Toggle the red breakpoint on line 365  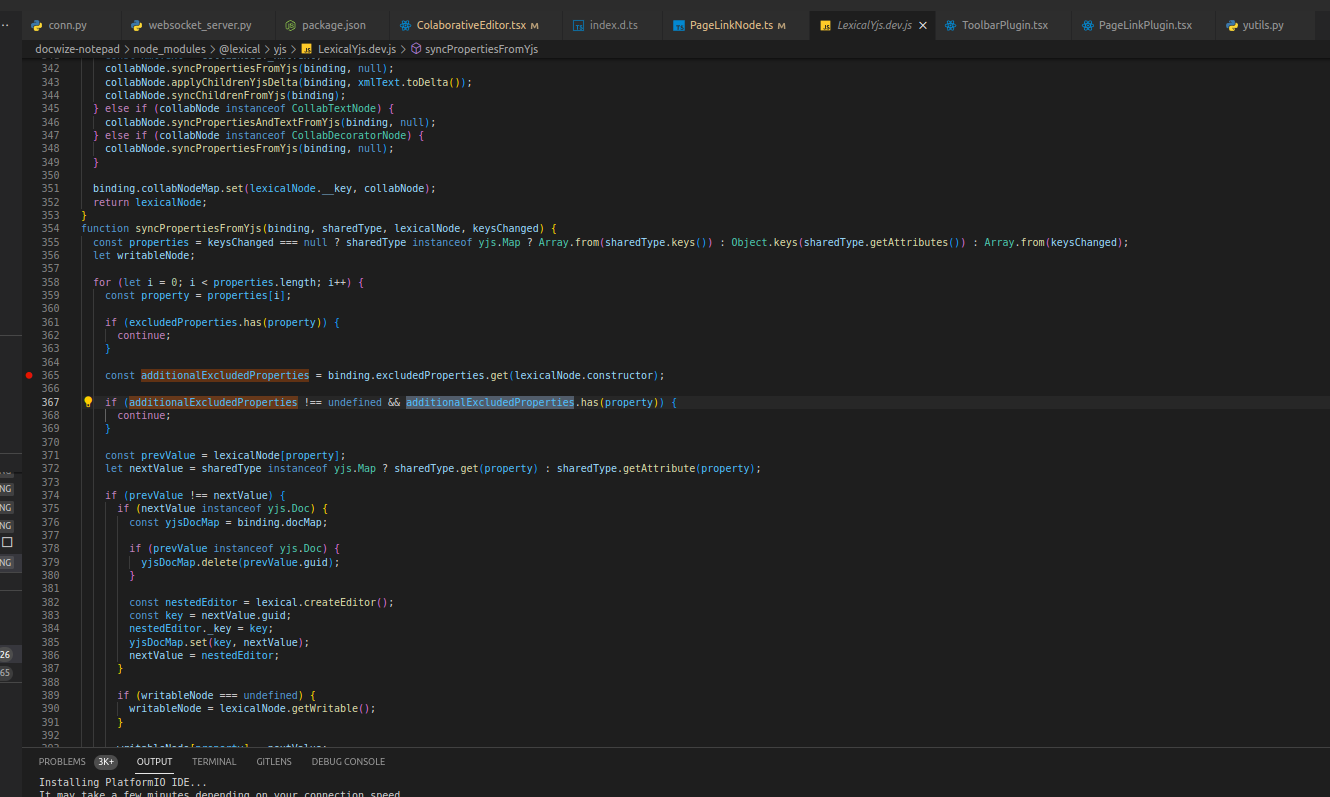click(30, 375)
